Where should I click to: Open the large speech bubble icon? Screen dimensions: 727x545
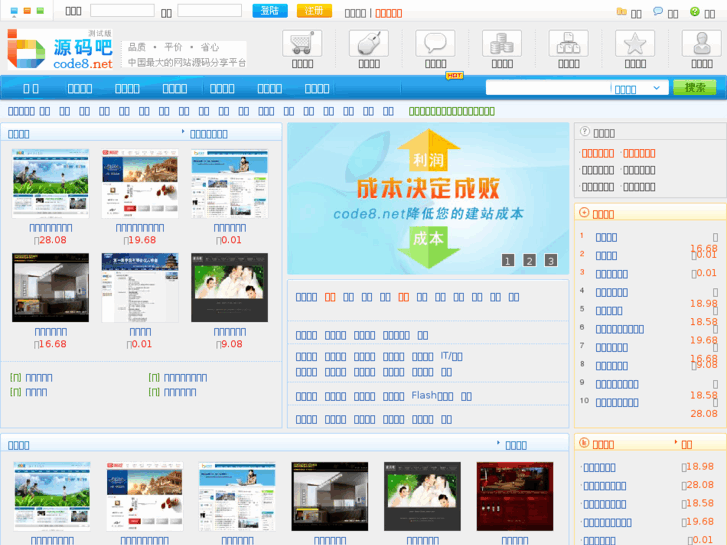point(435,44)
